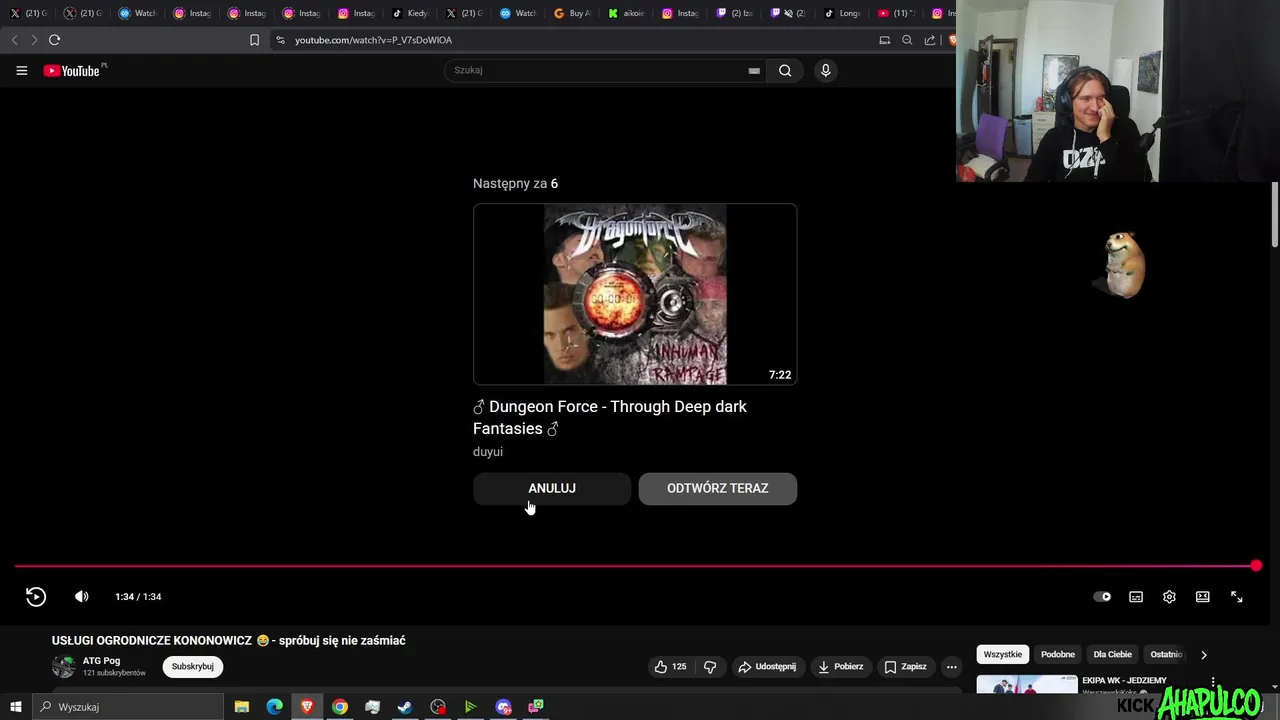Expand more filter chips with arrow
The width and height of the screenshot is (1280, 720).
tap(1204, 655)
